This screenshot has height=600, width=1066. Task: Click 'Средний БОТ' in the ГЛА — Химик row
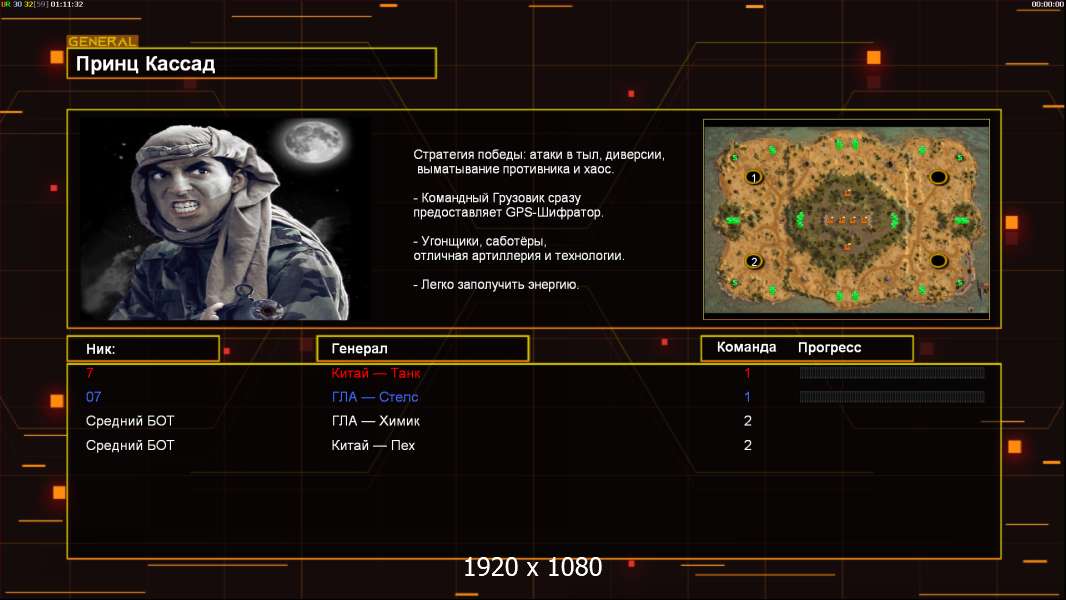[x=130, y=421]
